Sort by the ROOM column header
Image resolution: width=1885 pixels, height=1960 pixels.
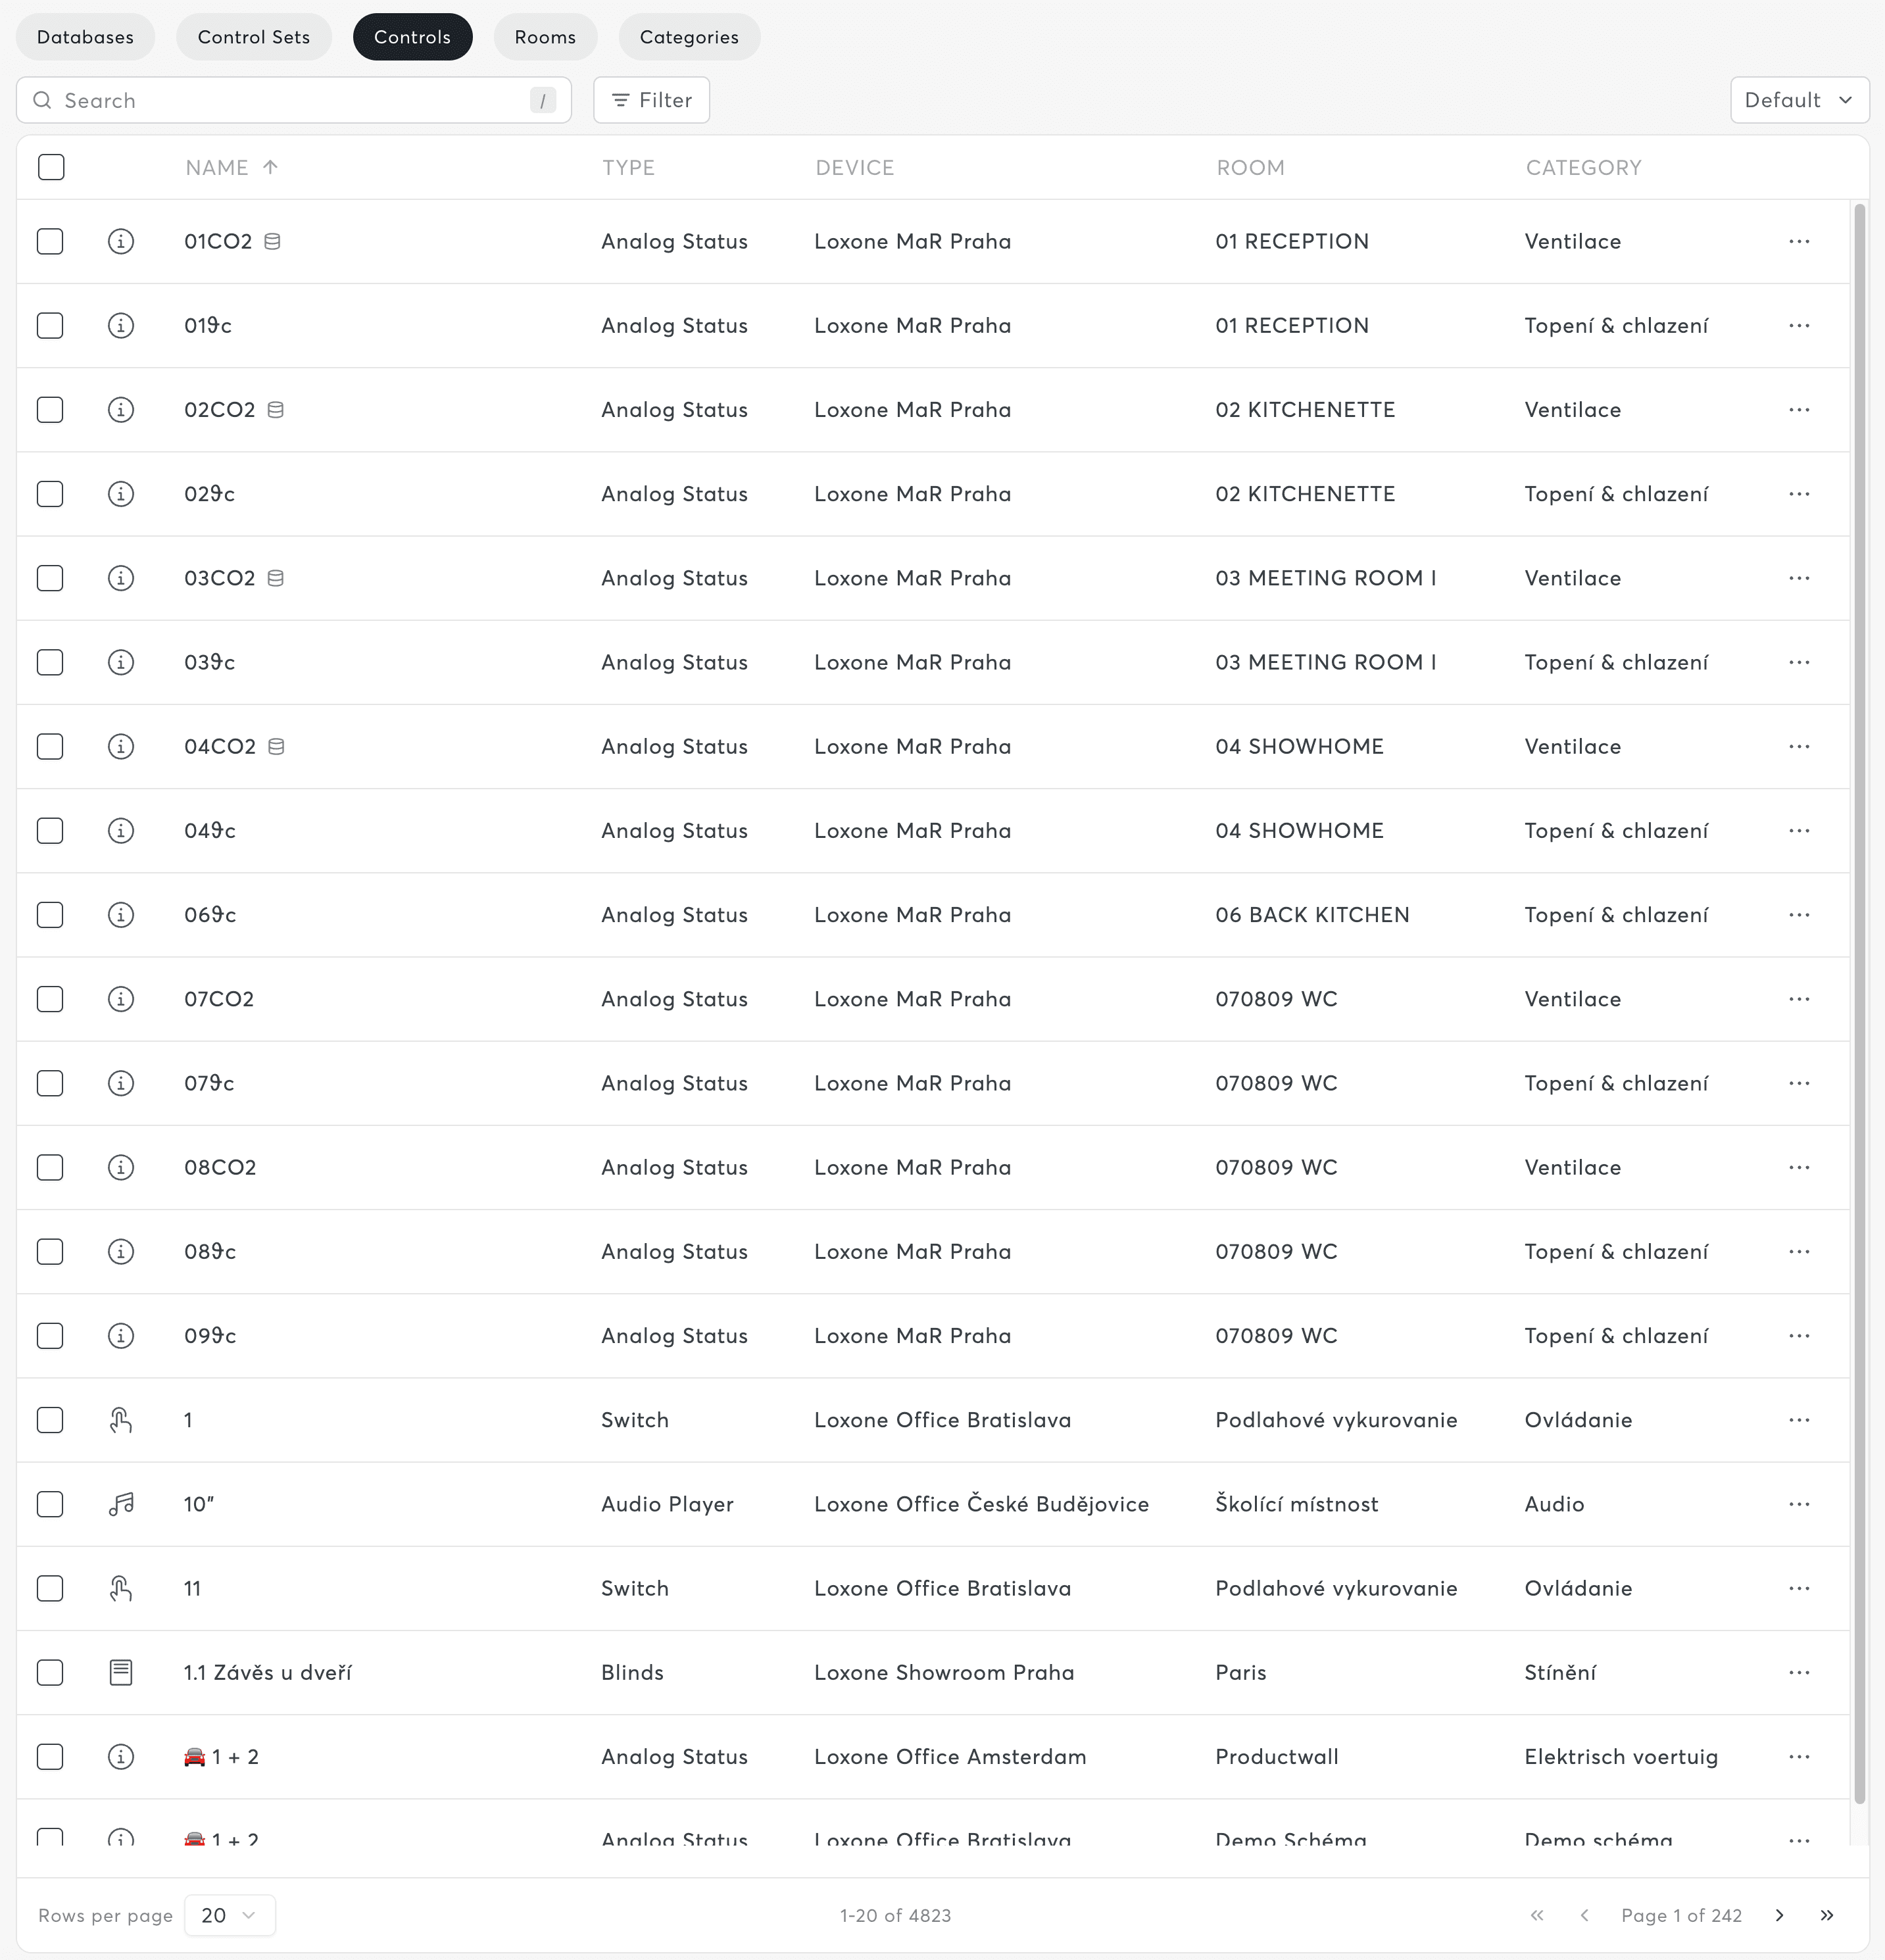click(x=1250, y=167)
